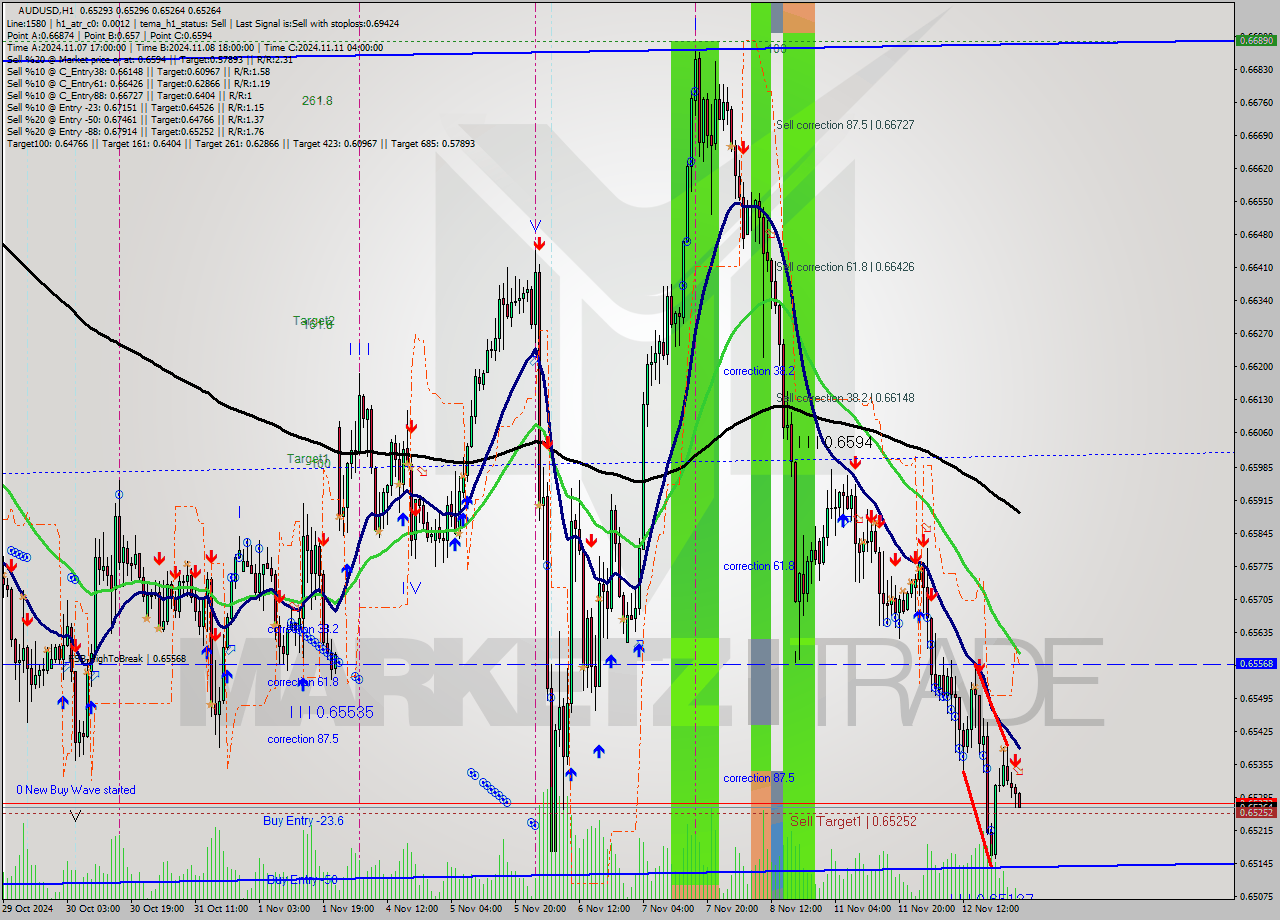1280x920 pixels.
Task: Click the 0.66760 price axis value
Action: point(1256,102)
